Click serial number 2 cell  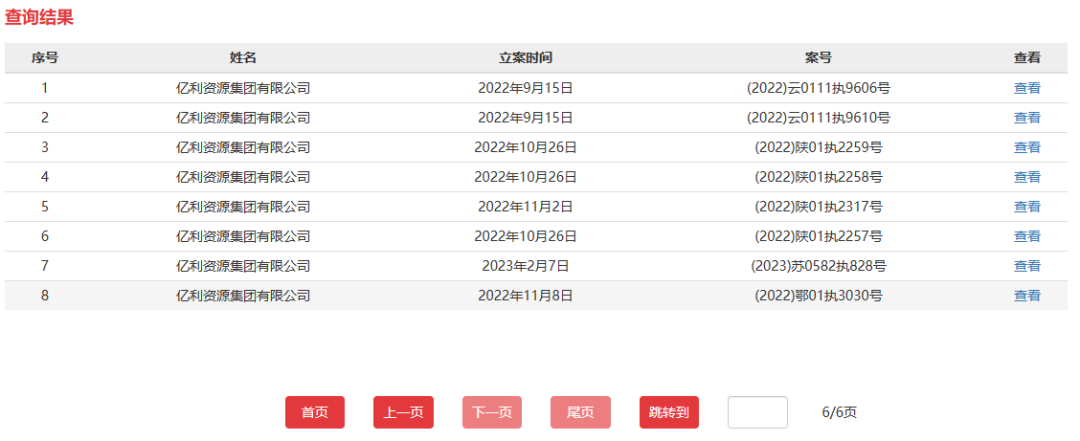tap(45, 118)
